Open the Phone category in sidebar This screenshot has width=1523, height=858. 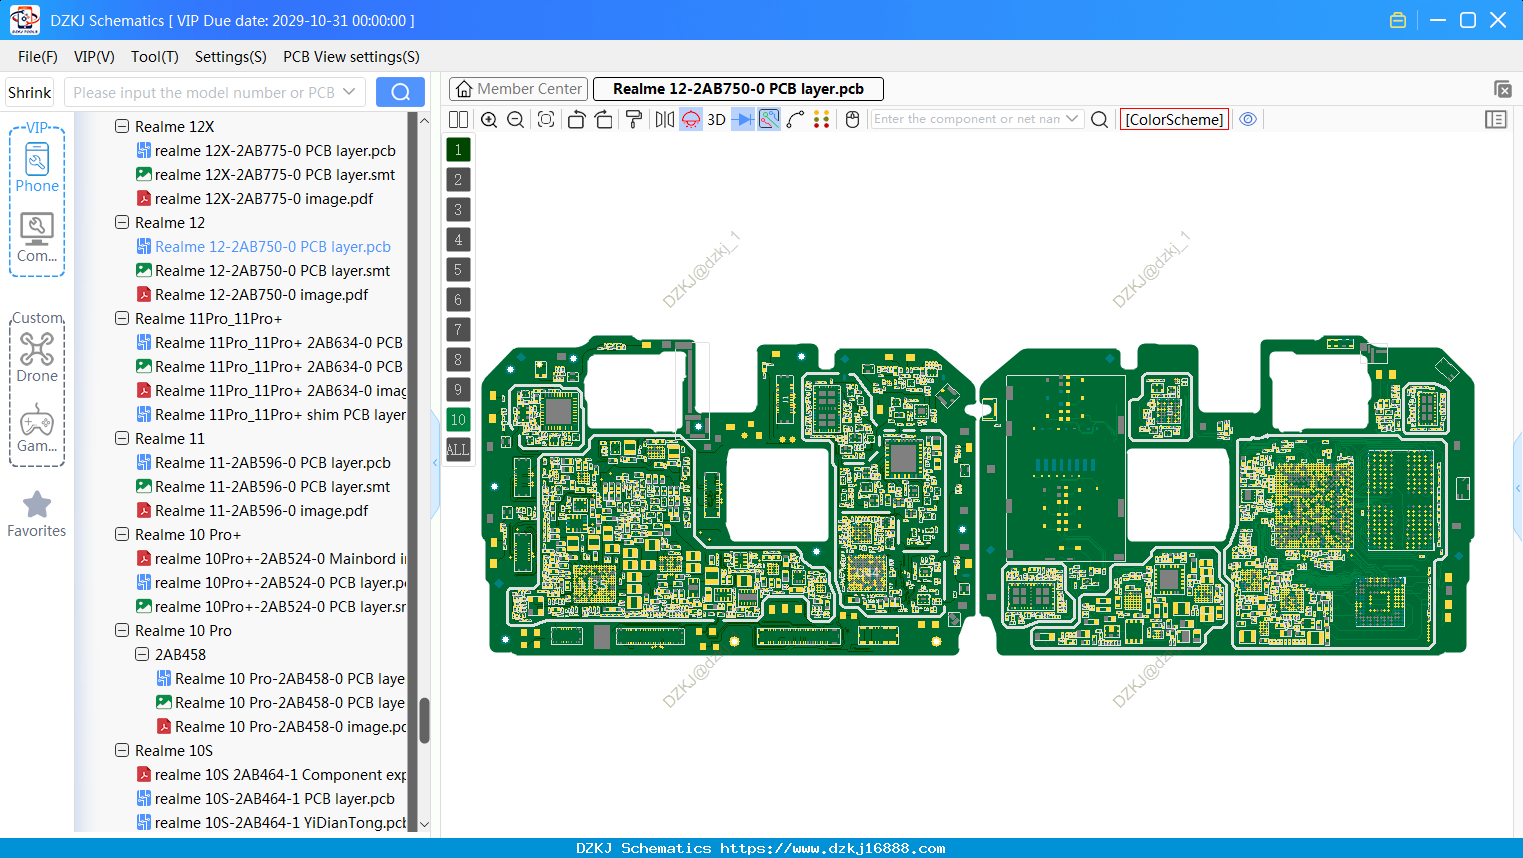pyautogui.click(x=37, y=167)
